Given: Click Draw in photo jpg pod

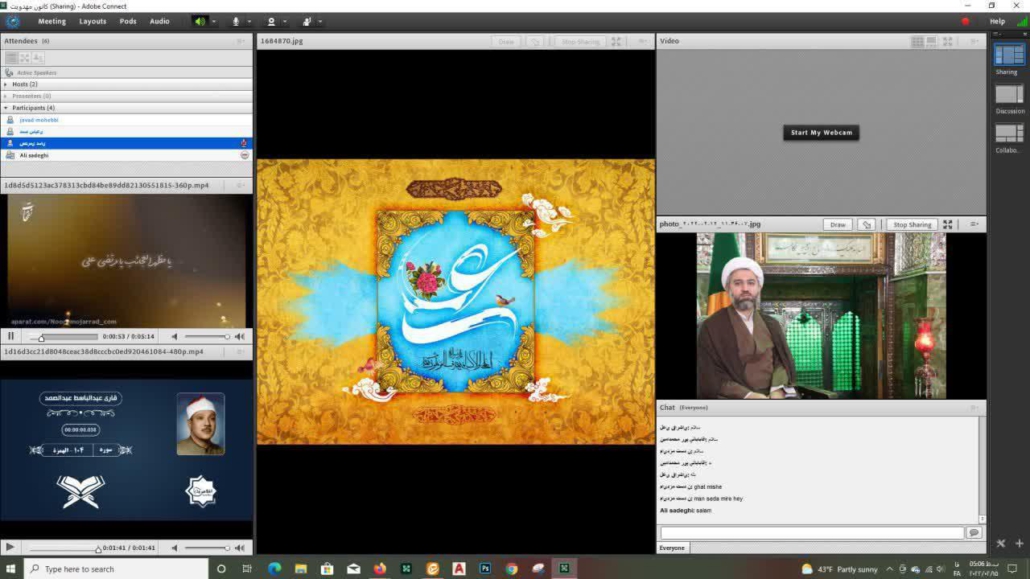Looking at the screenshot, I should [838, 224].
